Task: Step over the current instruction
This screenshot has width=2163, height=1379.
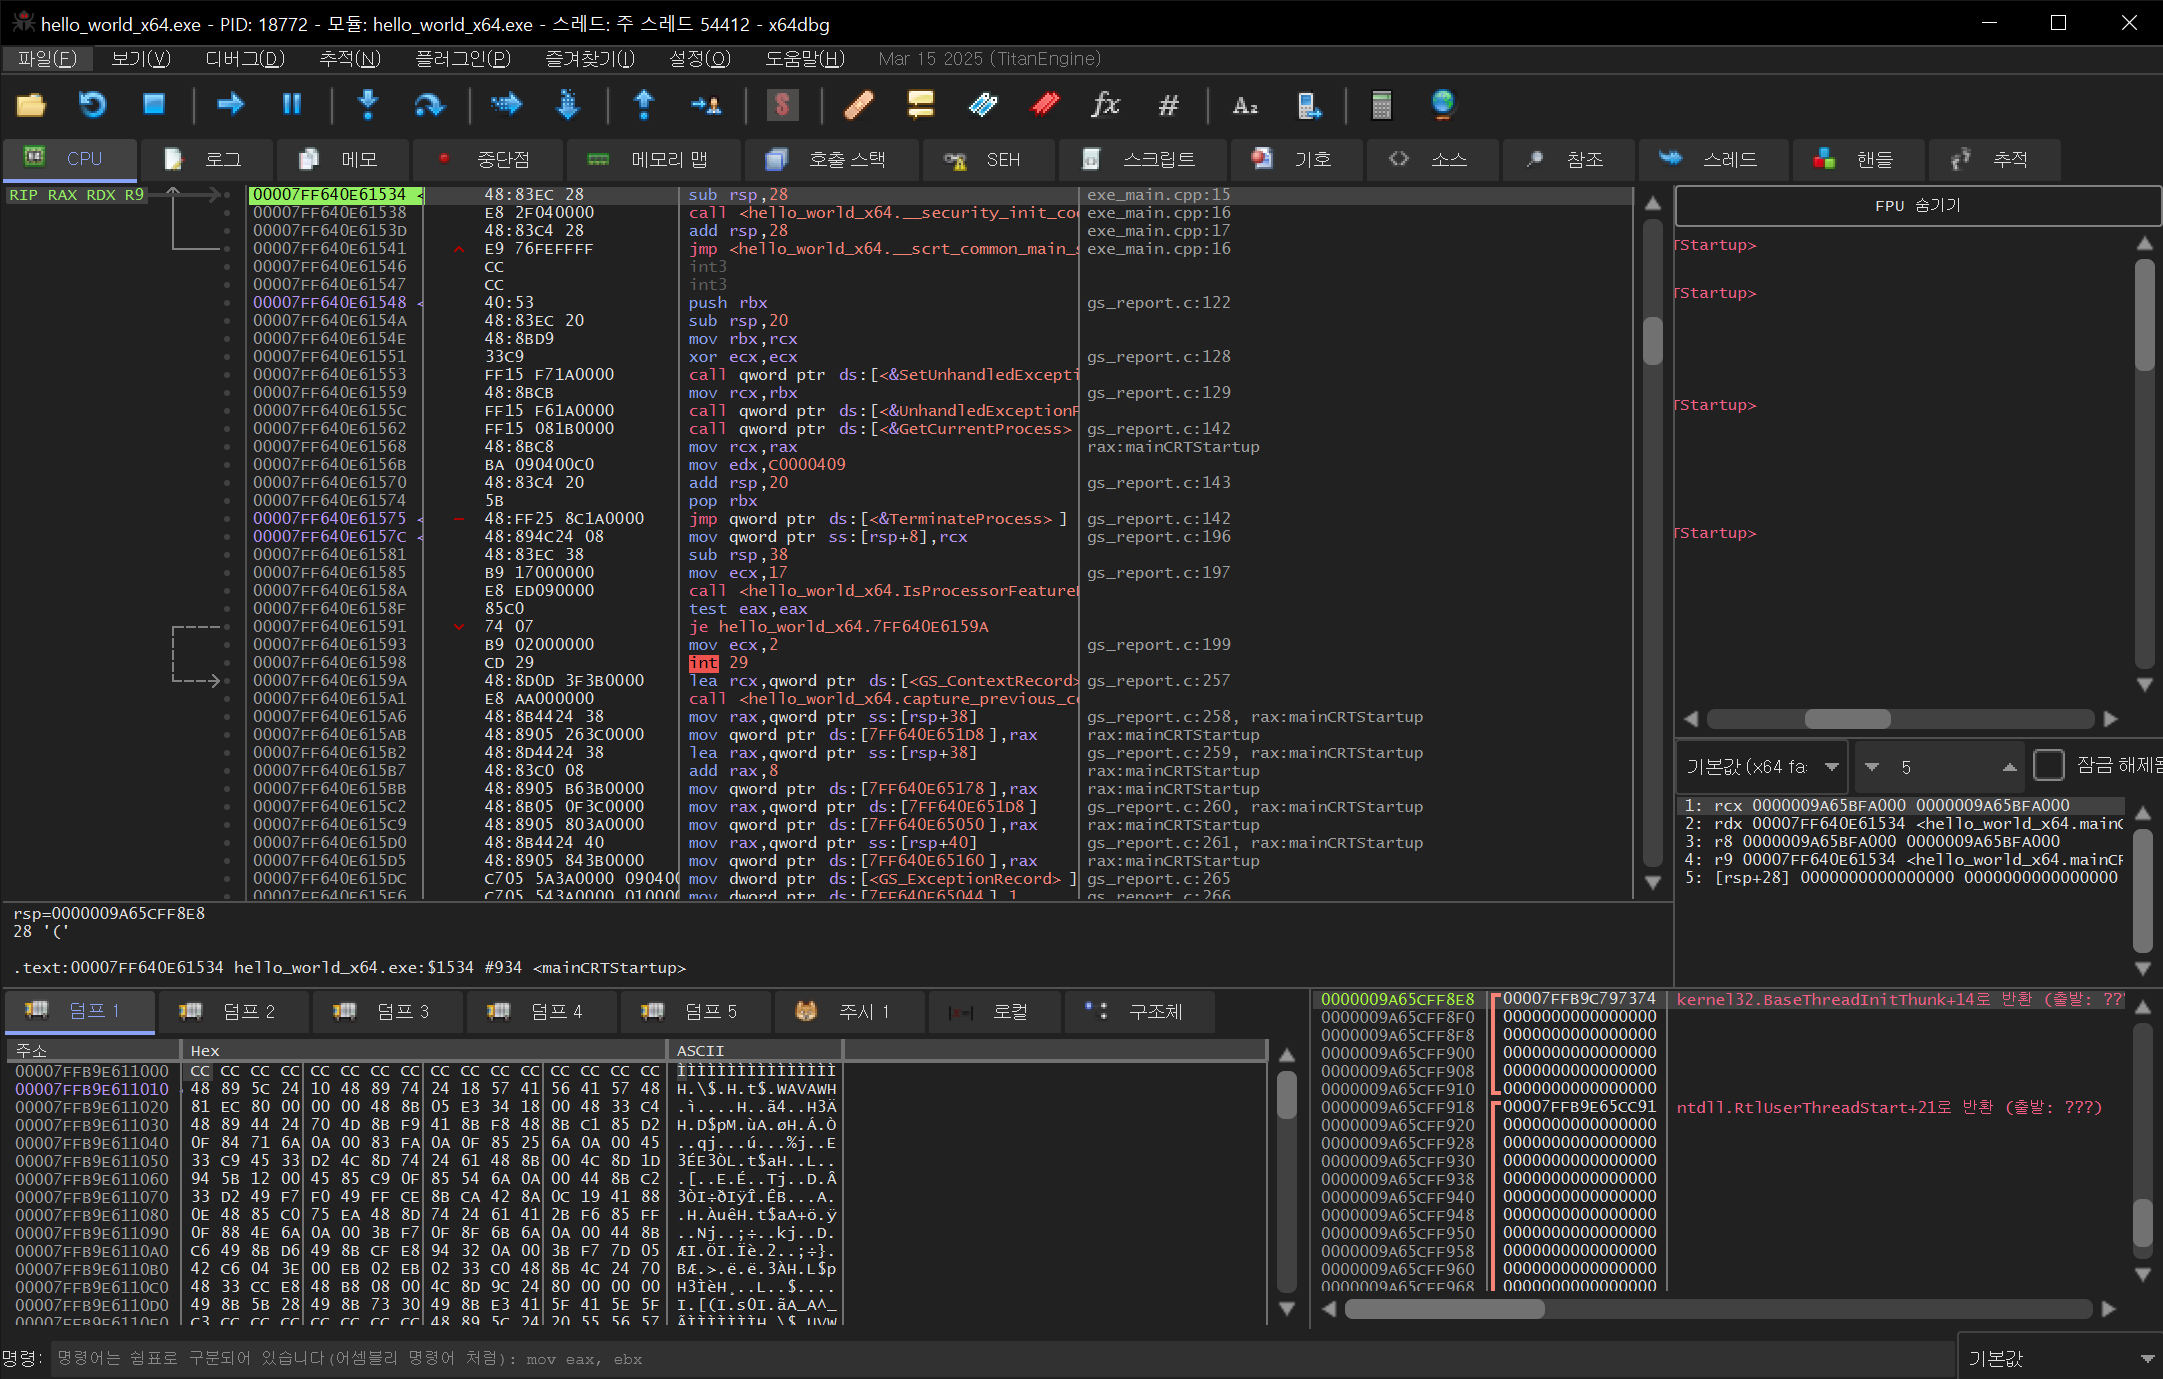Action: coord(430,105)
